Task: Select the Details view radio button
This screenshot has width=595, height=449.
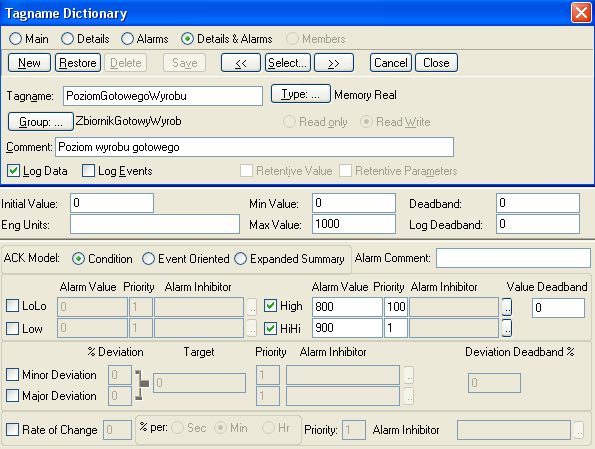Action: coord(67,39)
